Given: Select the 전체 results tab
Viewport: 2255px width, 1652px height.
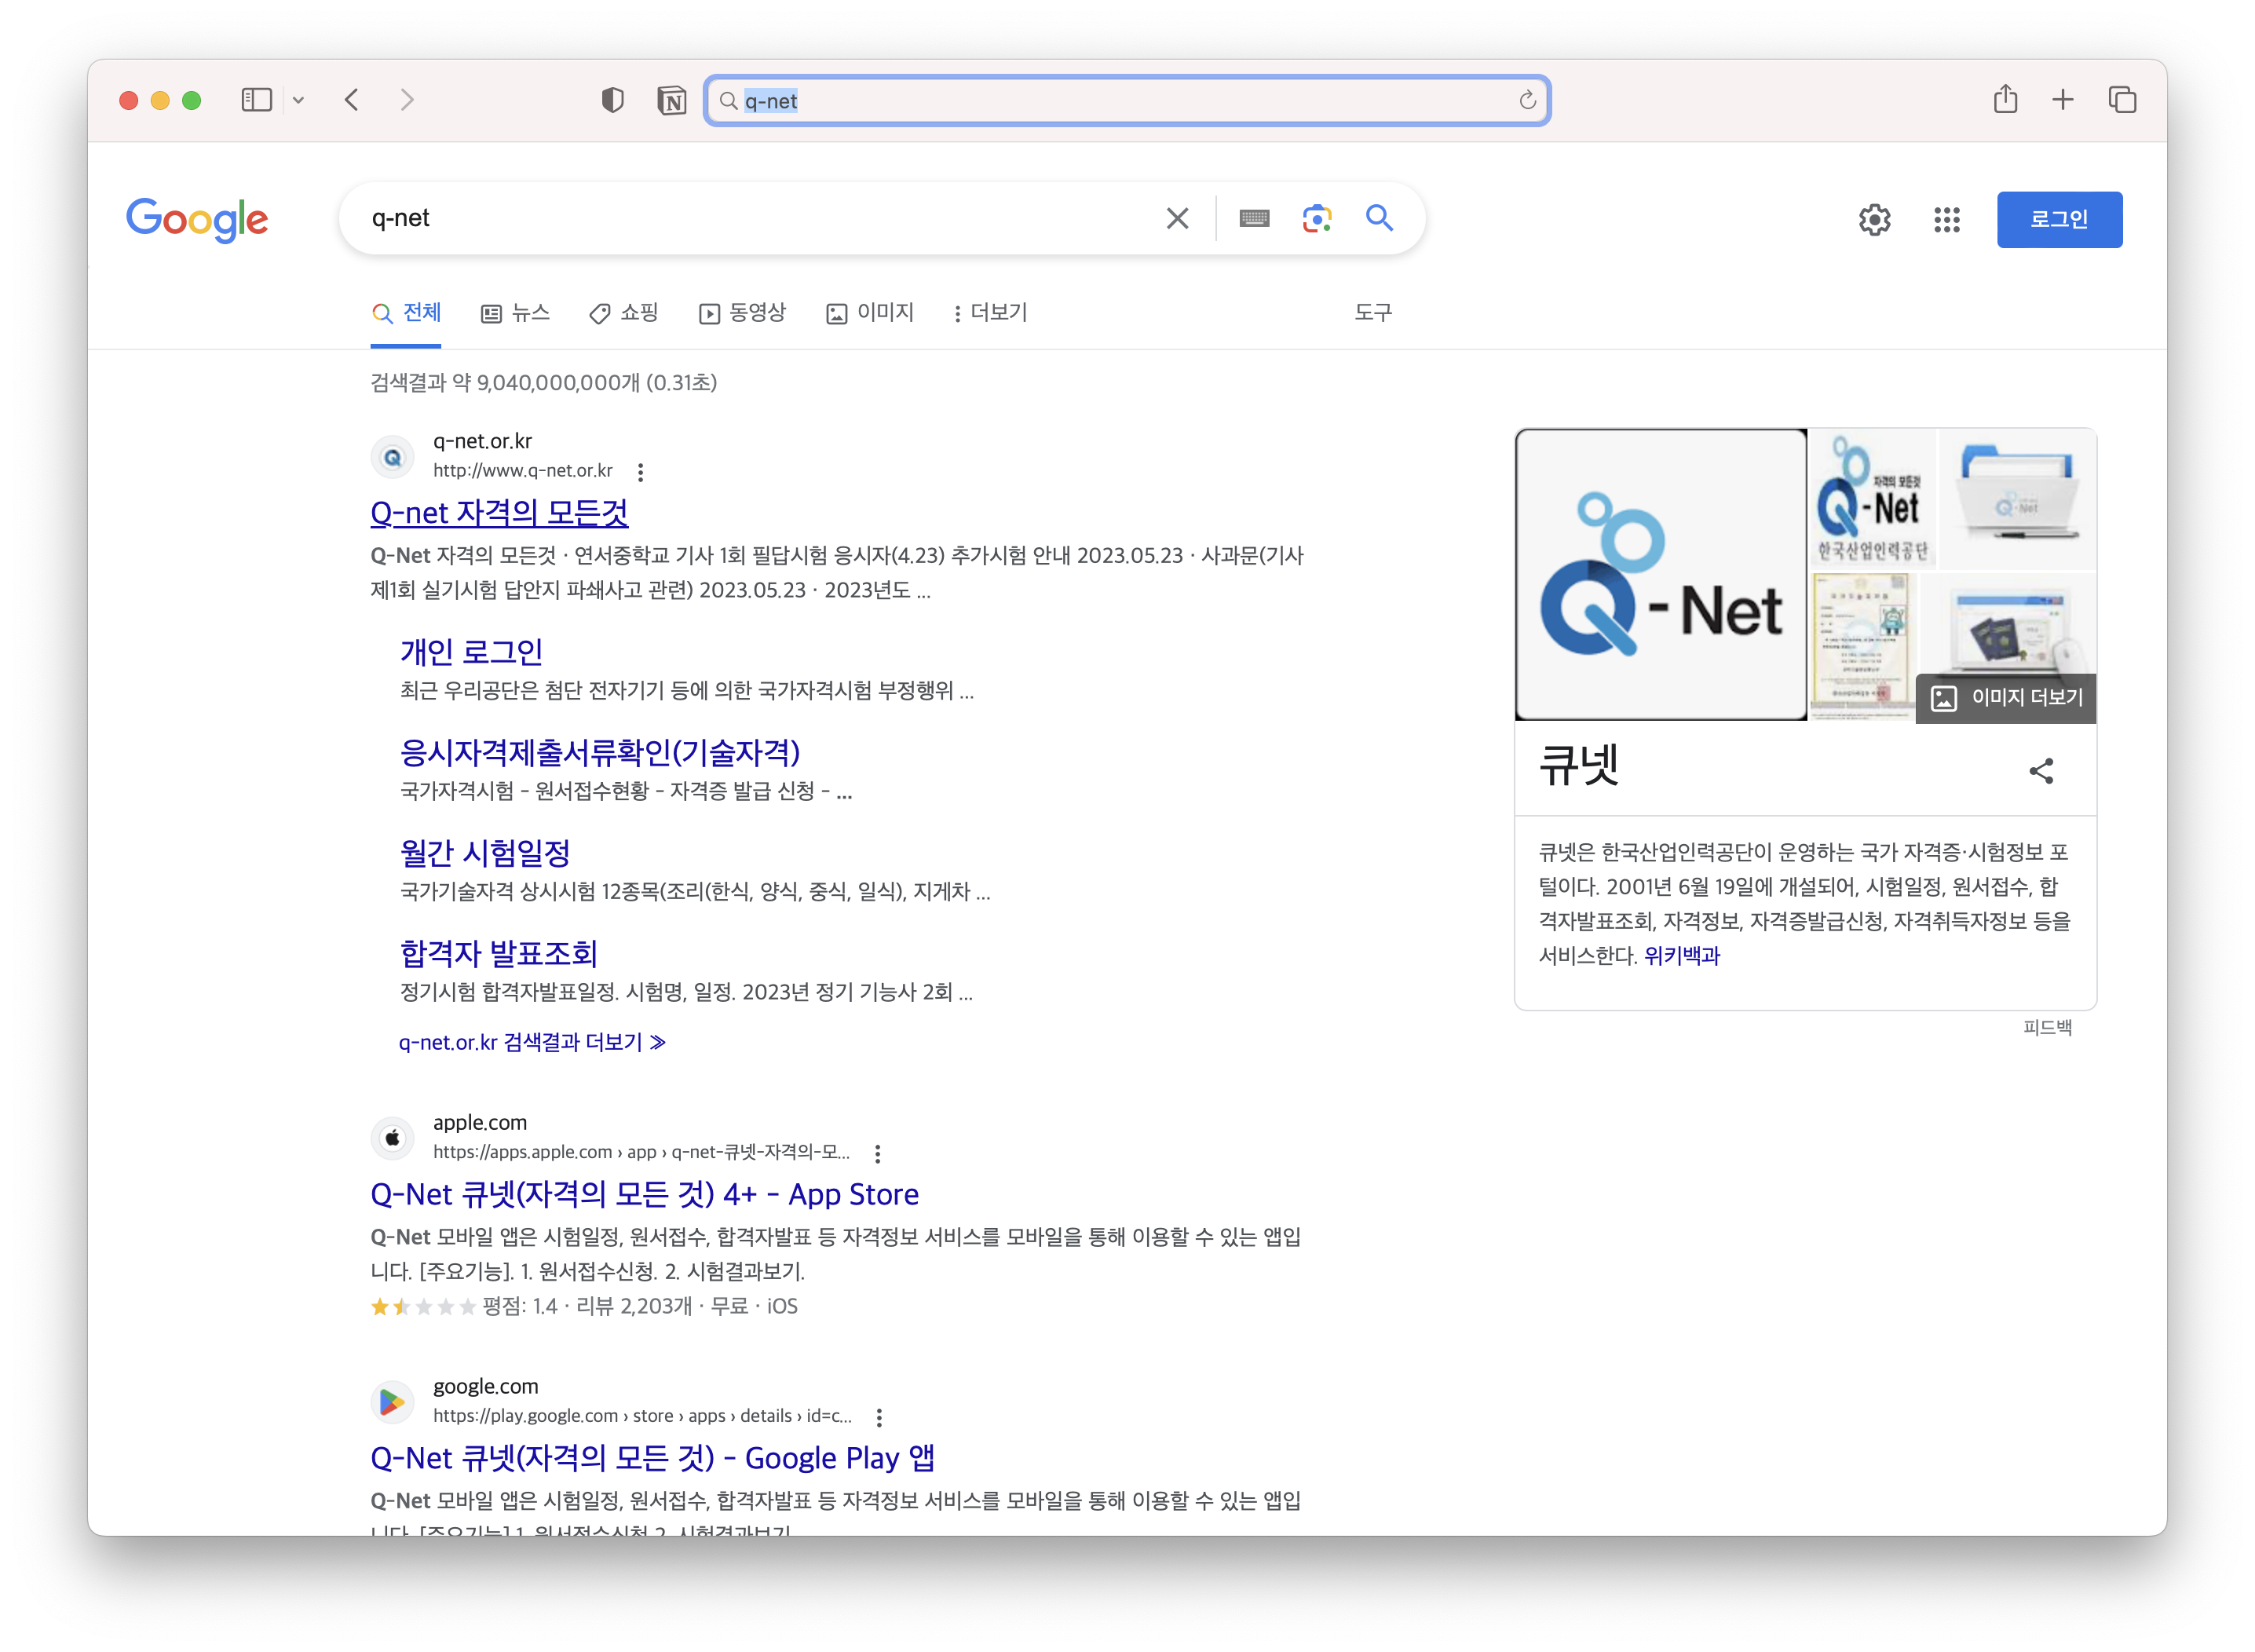Looking at the screenshot, I should pyautogui.click(x=406, y=313).
